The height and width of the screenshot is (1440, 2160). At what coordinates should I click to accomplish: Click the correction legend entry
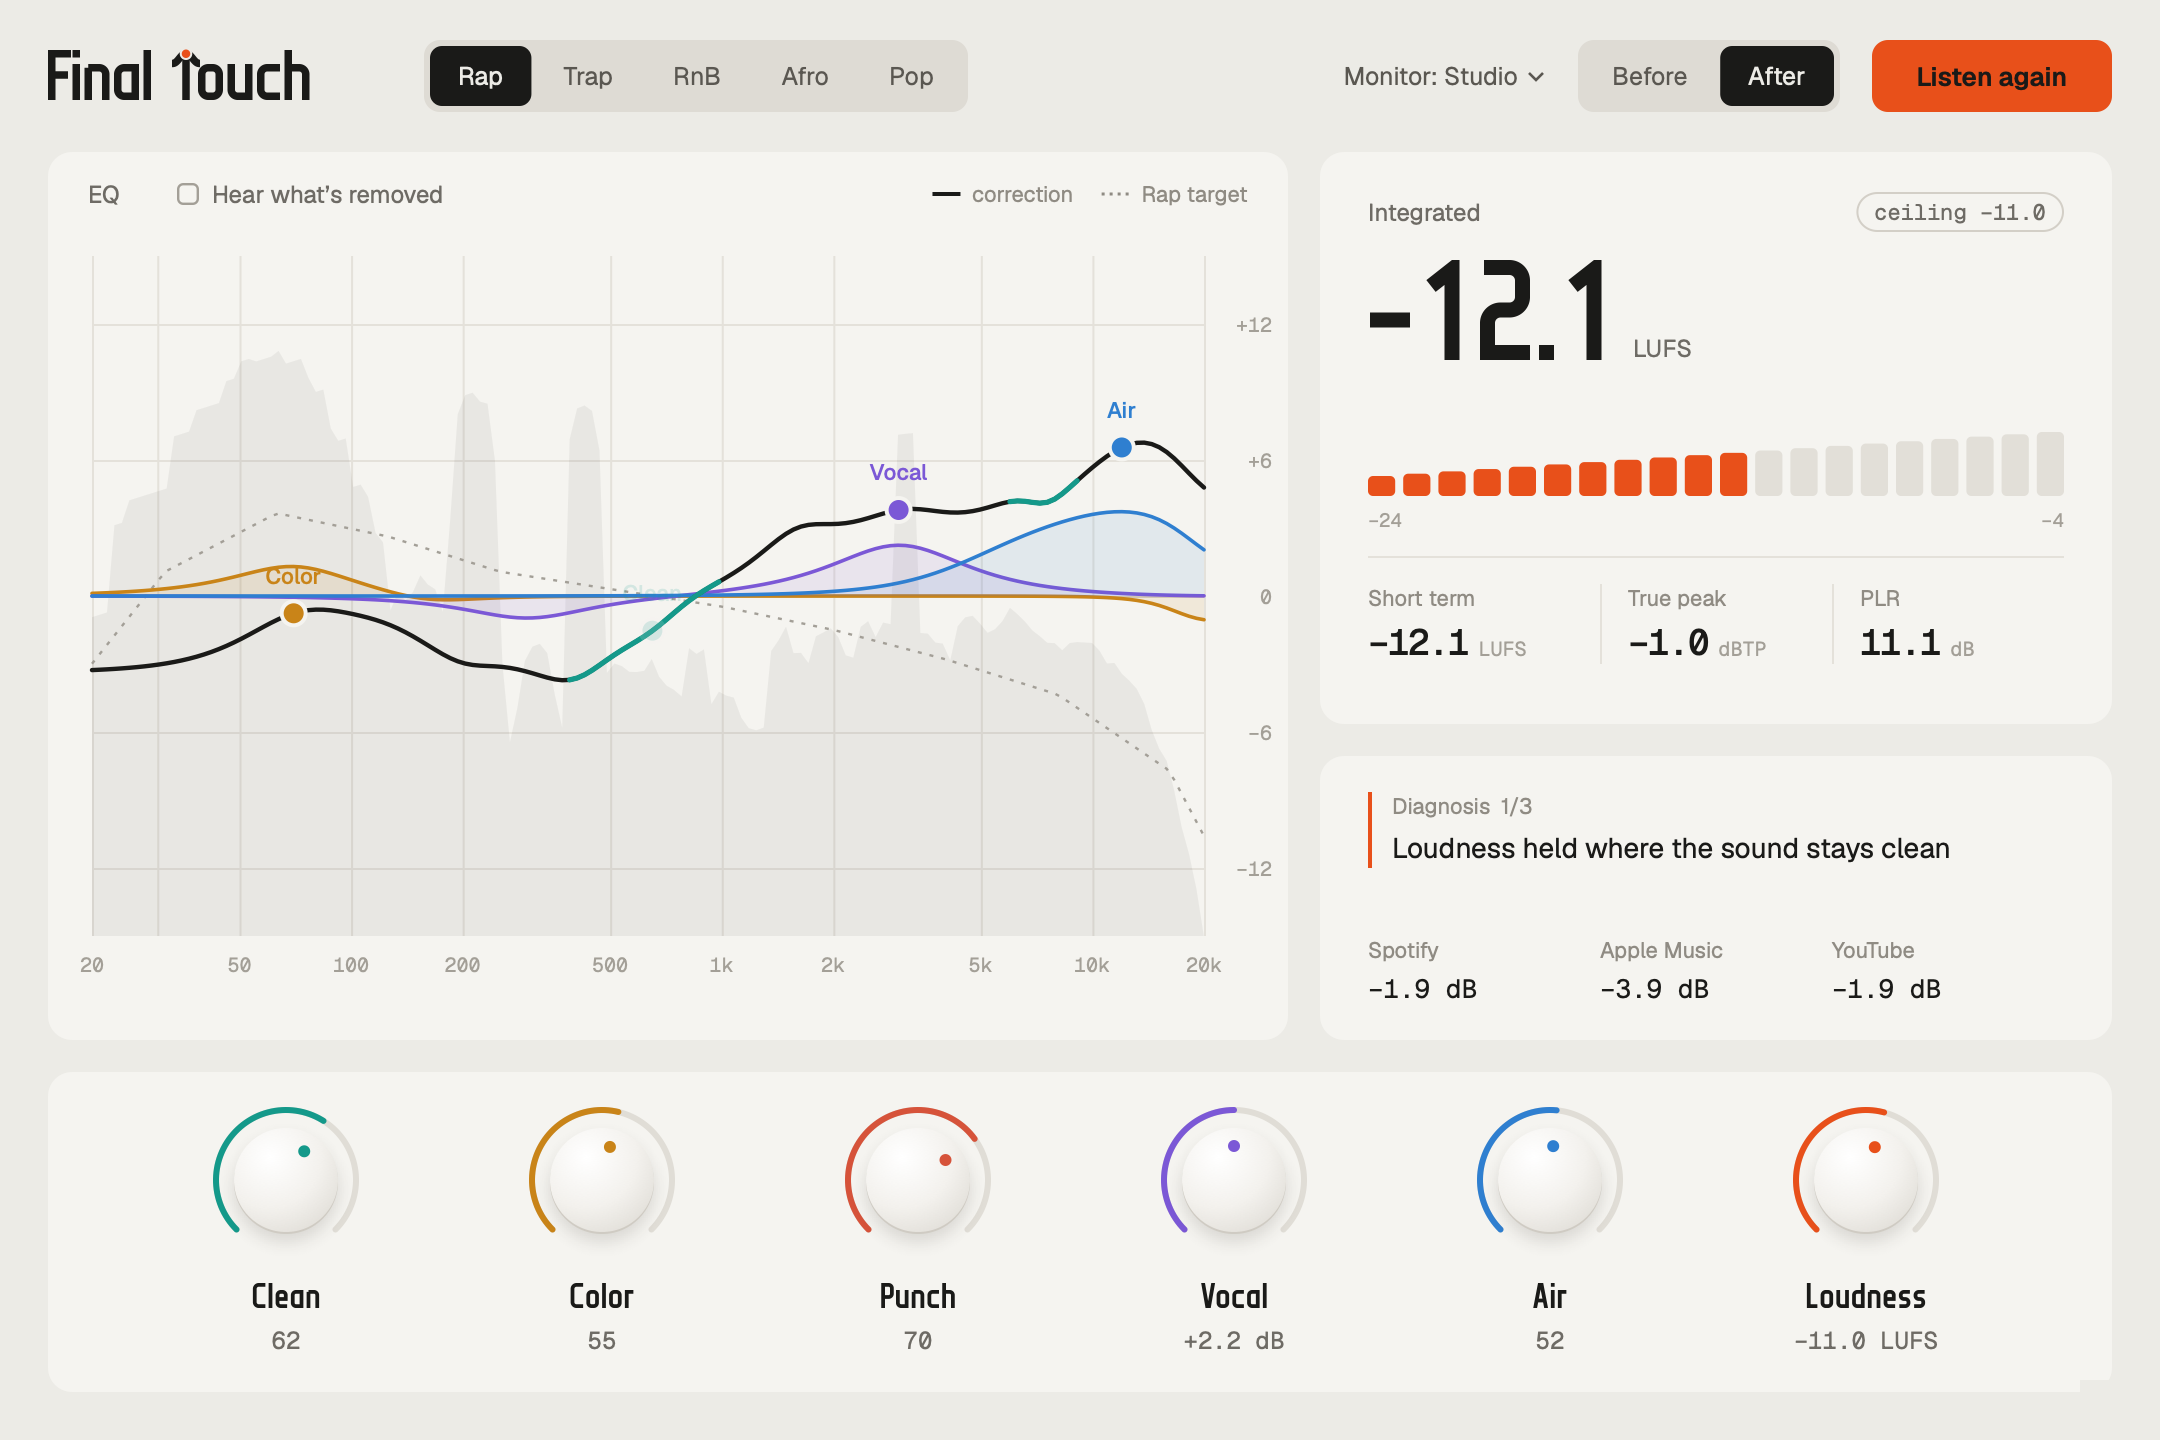pyautogui.click(x=1002, y=194)
